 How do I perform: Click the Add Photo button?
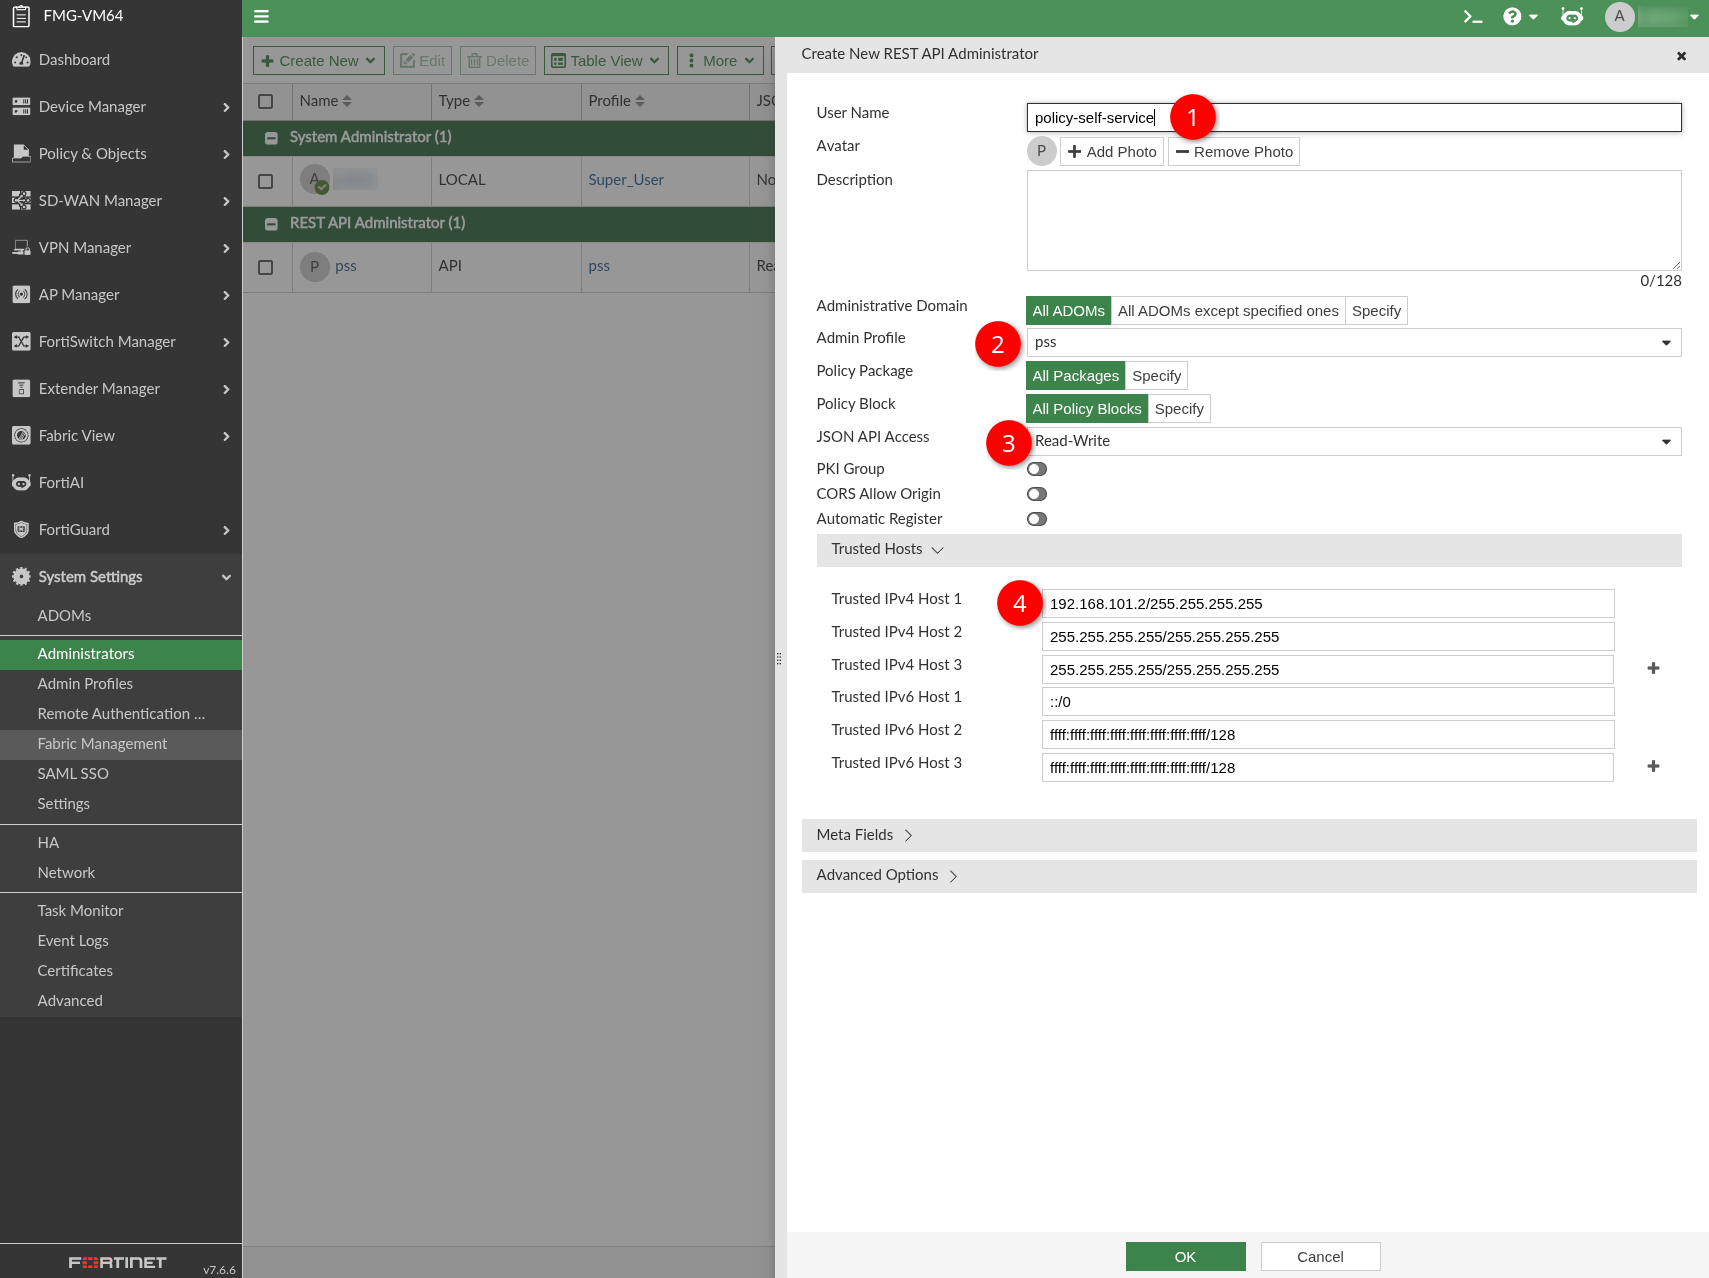tap(1112, 152)
